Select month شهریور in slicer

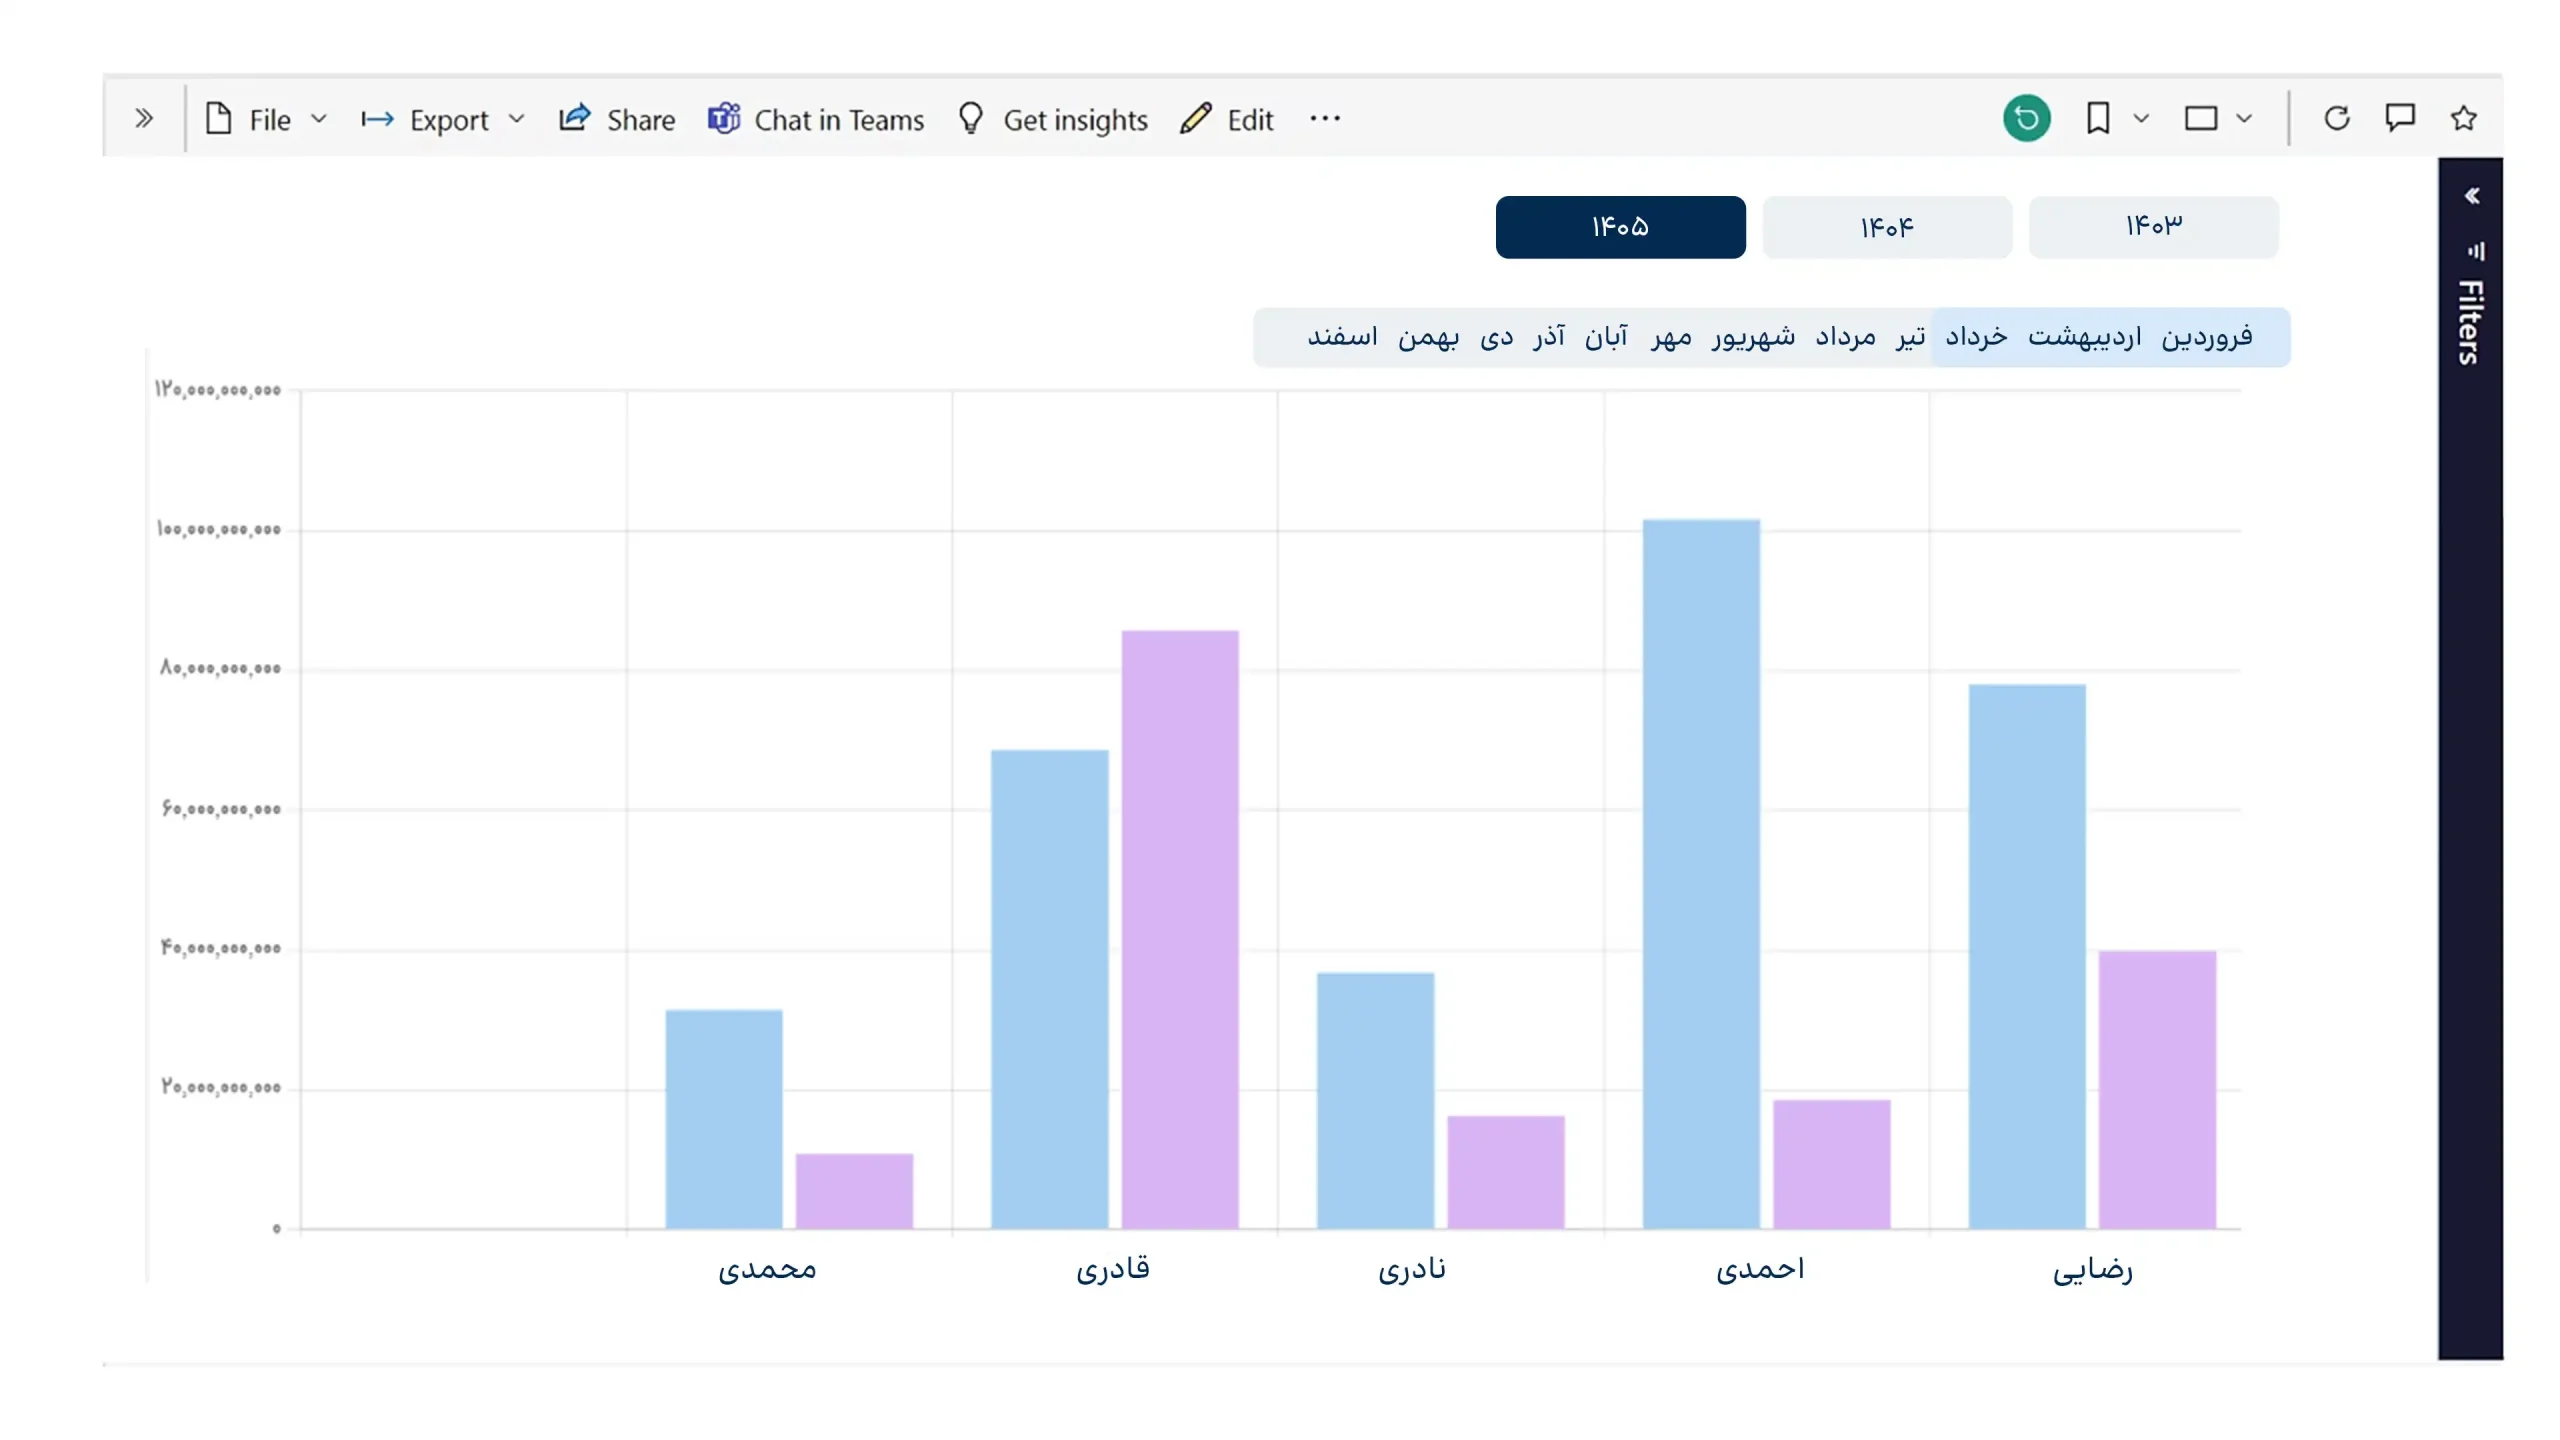1752,337
